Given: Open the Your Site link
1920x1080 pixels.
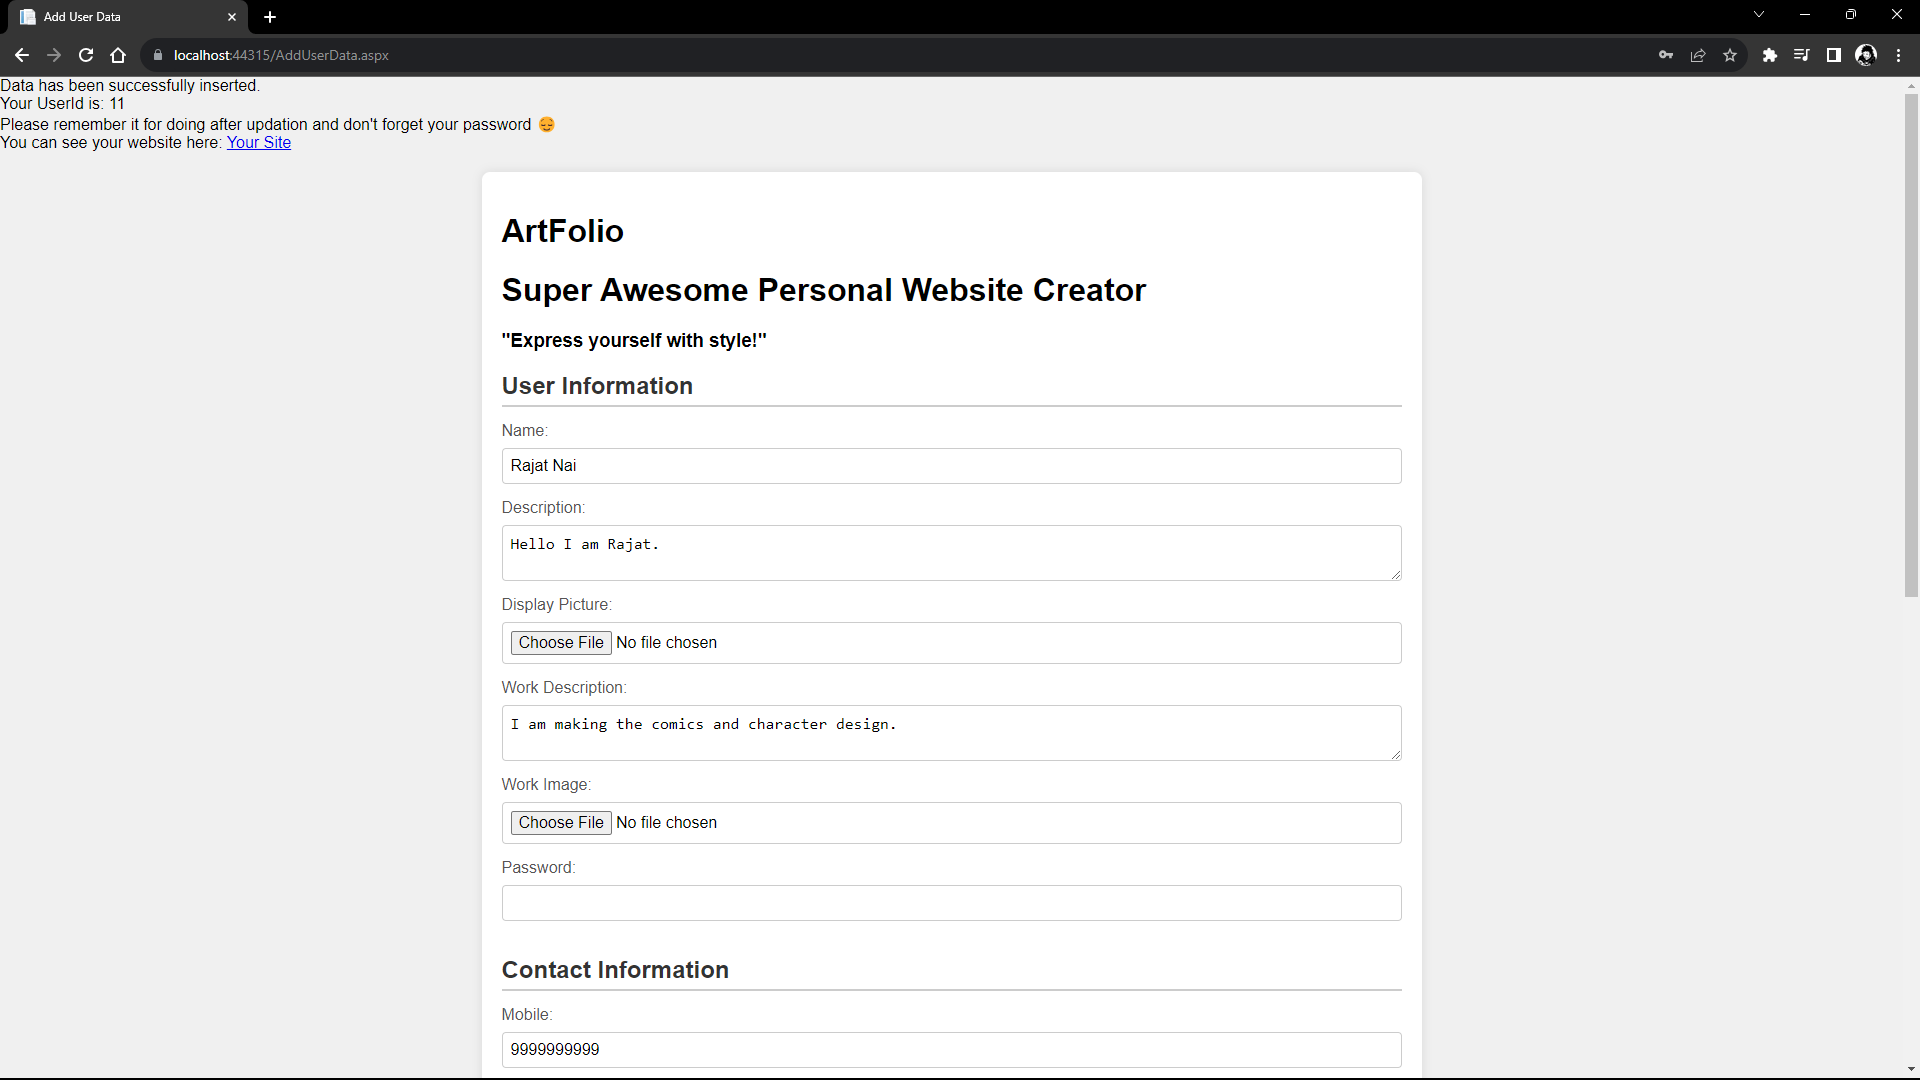Looking at the screenshot, I should point(258,143).
